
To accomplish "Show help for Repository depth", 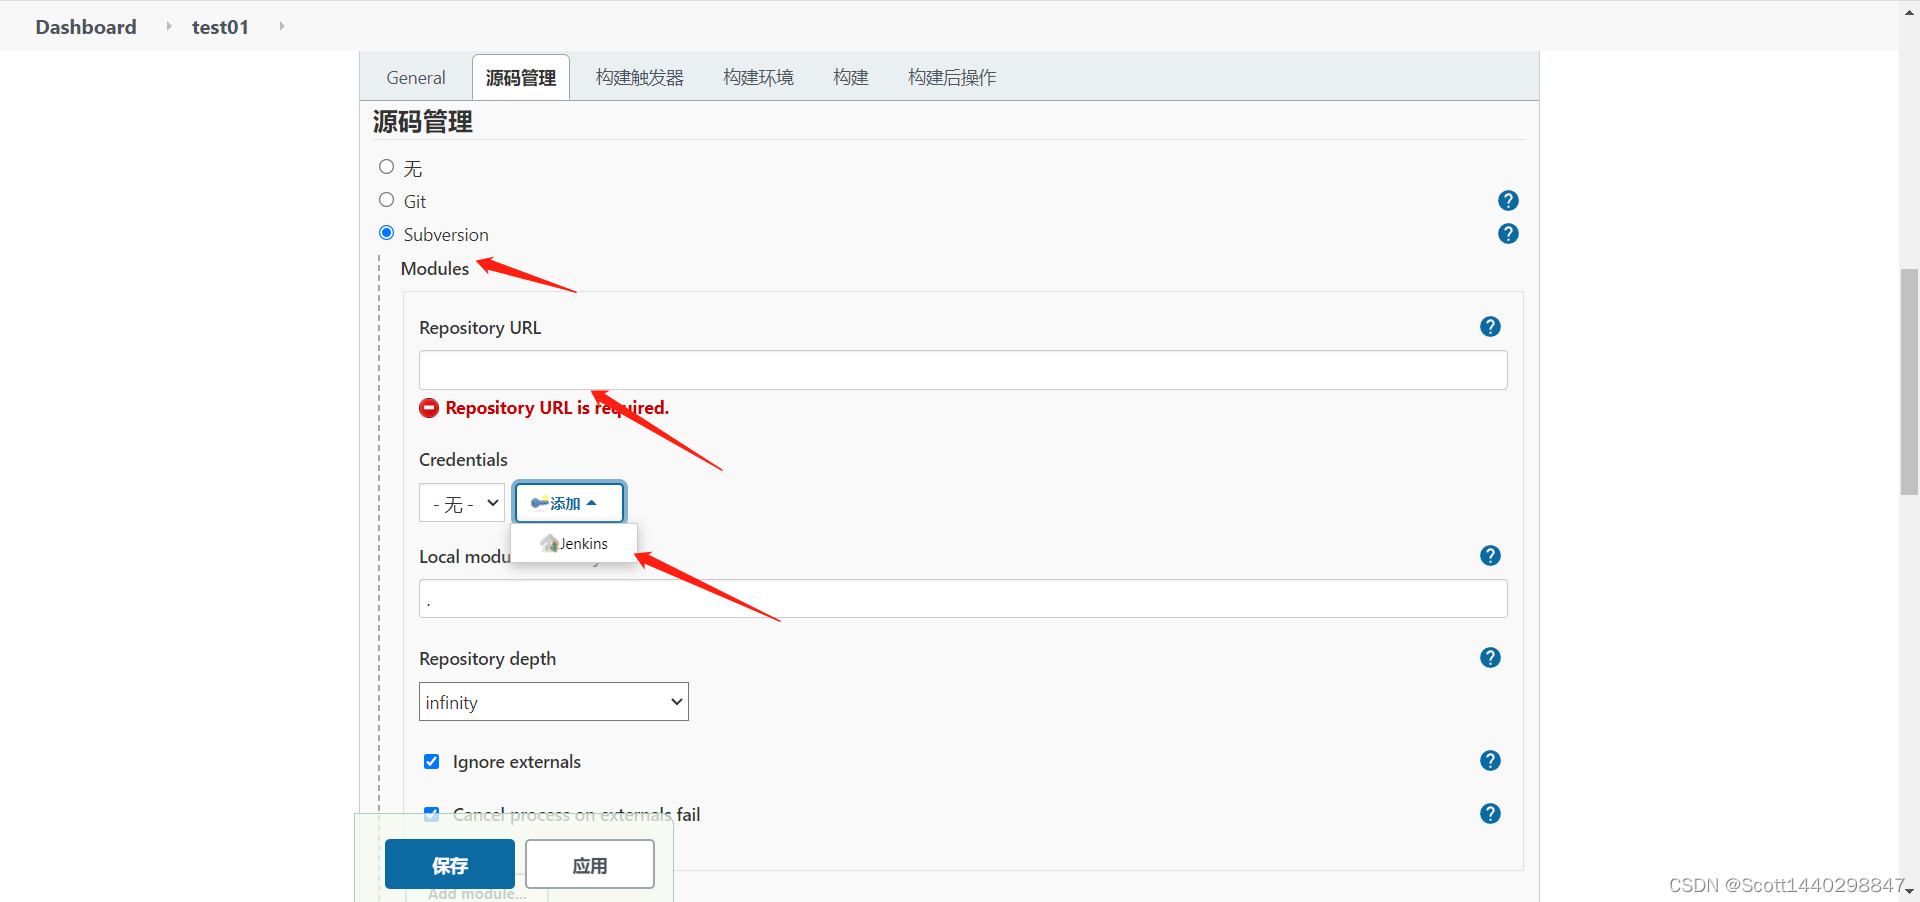I will coord(1490,658).
